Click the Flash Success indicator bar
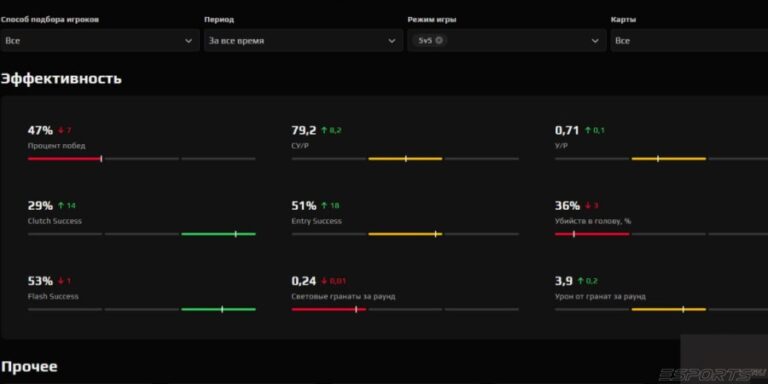This screenshot has width=768, height=384. 142,310
